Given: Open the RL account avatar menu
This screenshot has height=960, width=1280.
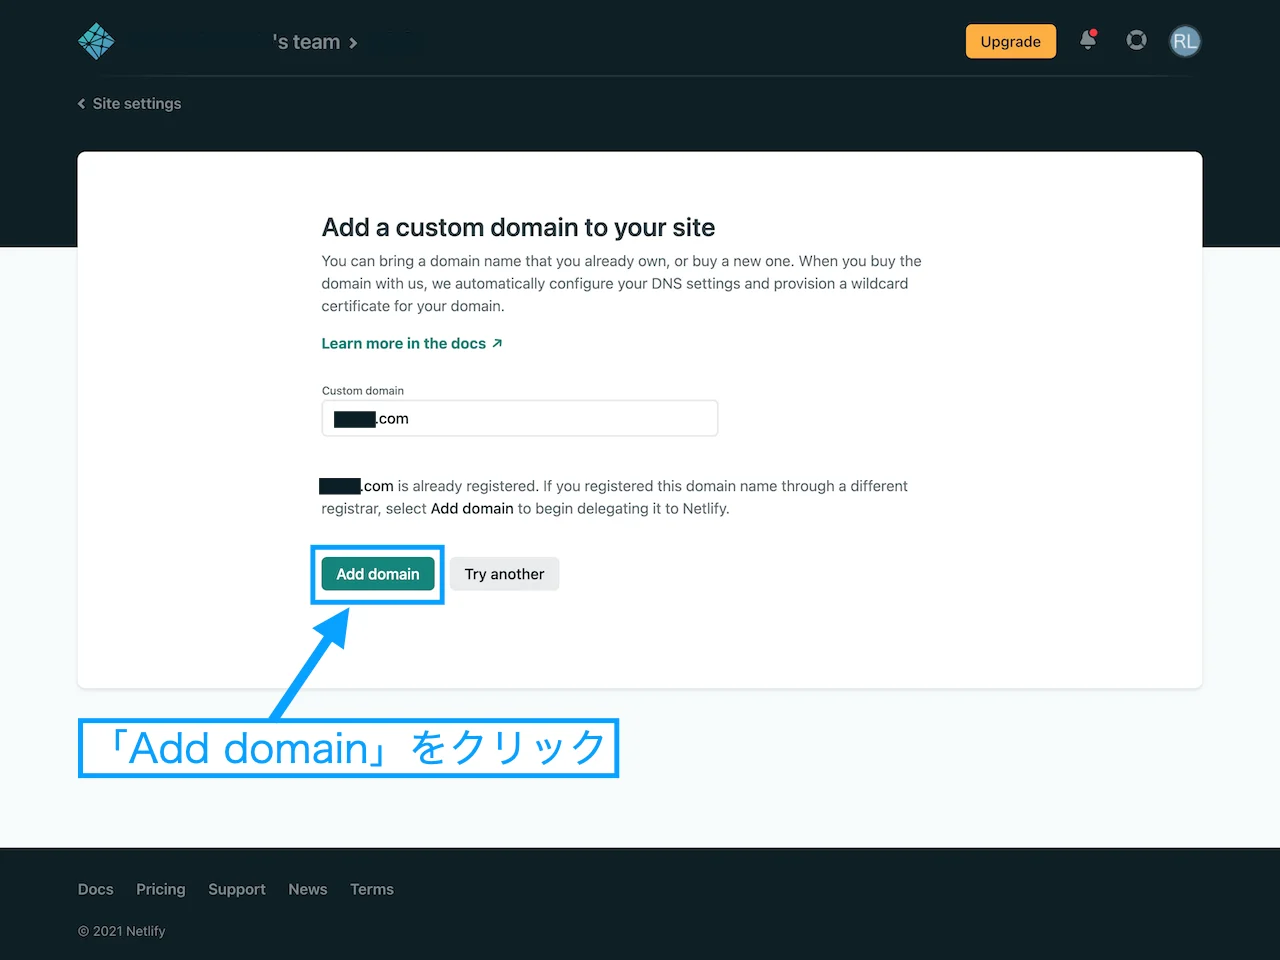Looking at the screenshot, I should point(1184,41).
